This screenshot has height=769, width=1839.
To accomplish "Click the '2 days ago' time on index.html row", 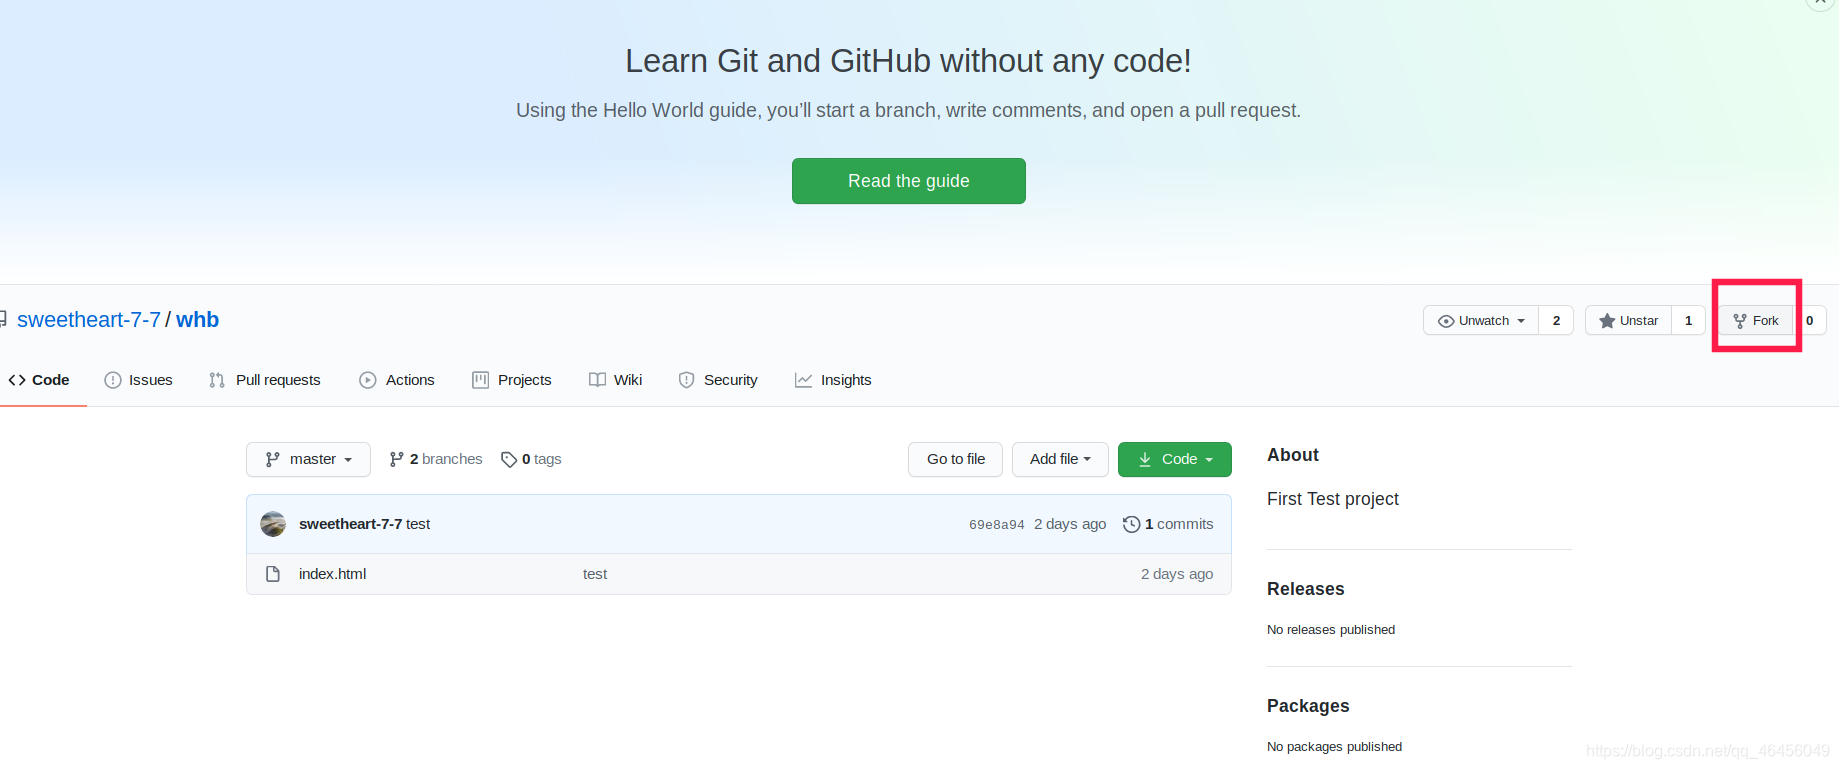I will coord(1177,574).
